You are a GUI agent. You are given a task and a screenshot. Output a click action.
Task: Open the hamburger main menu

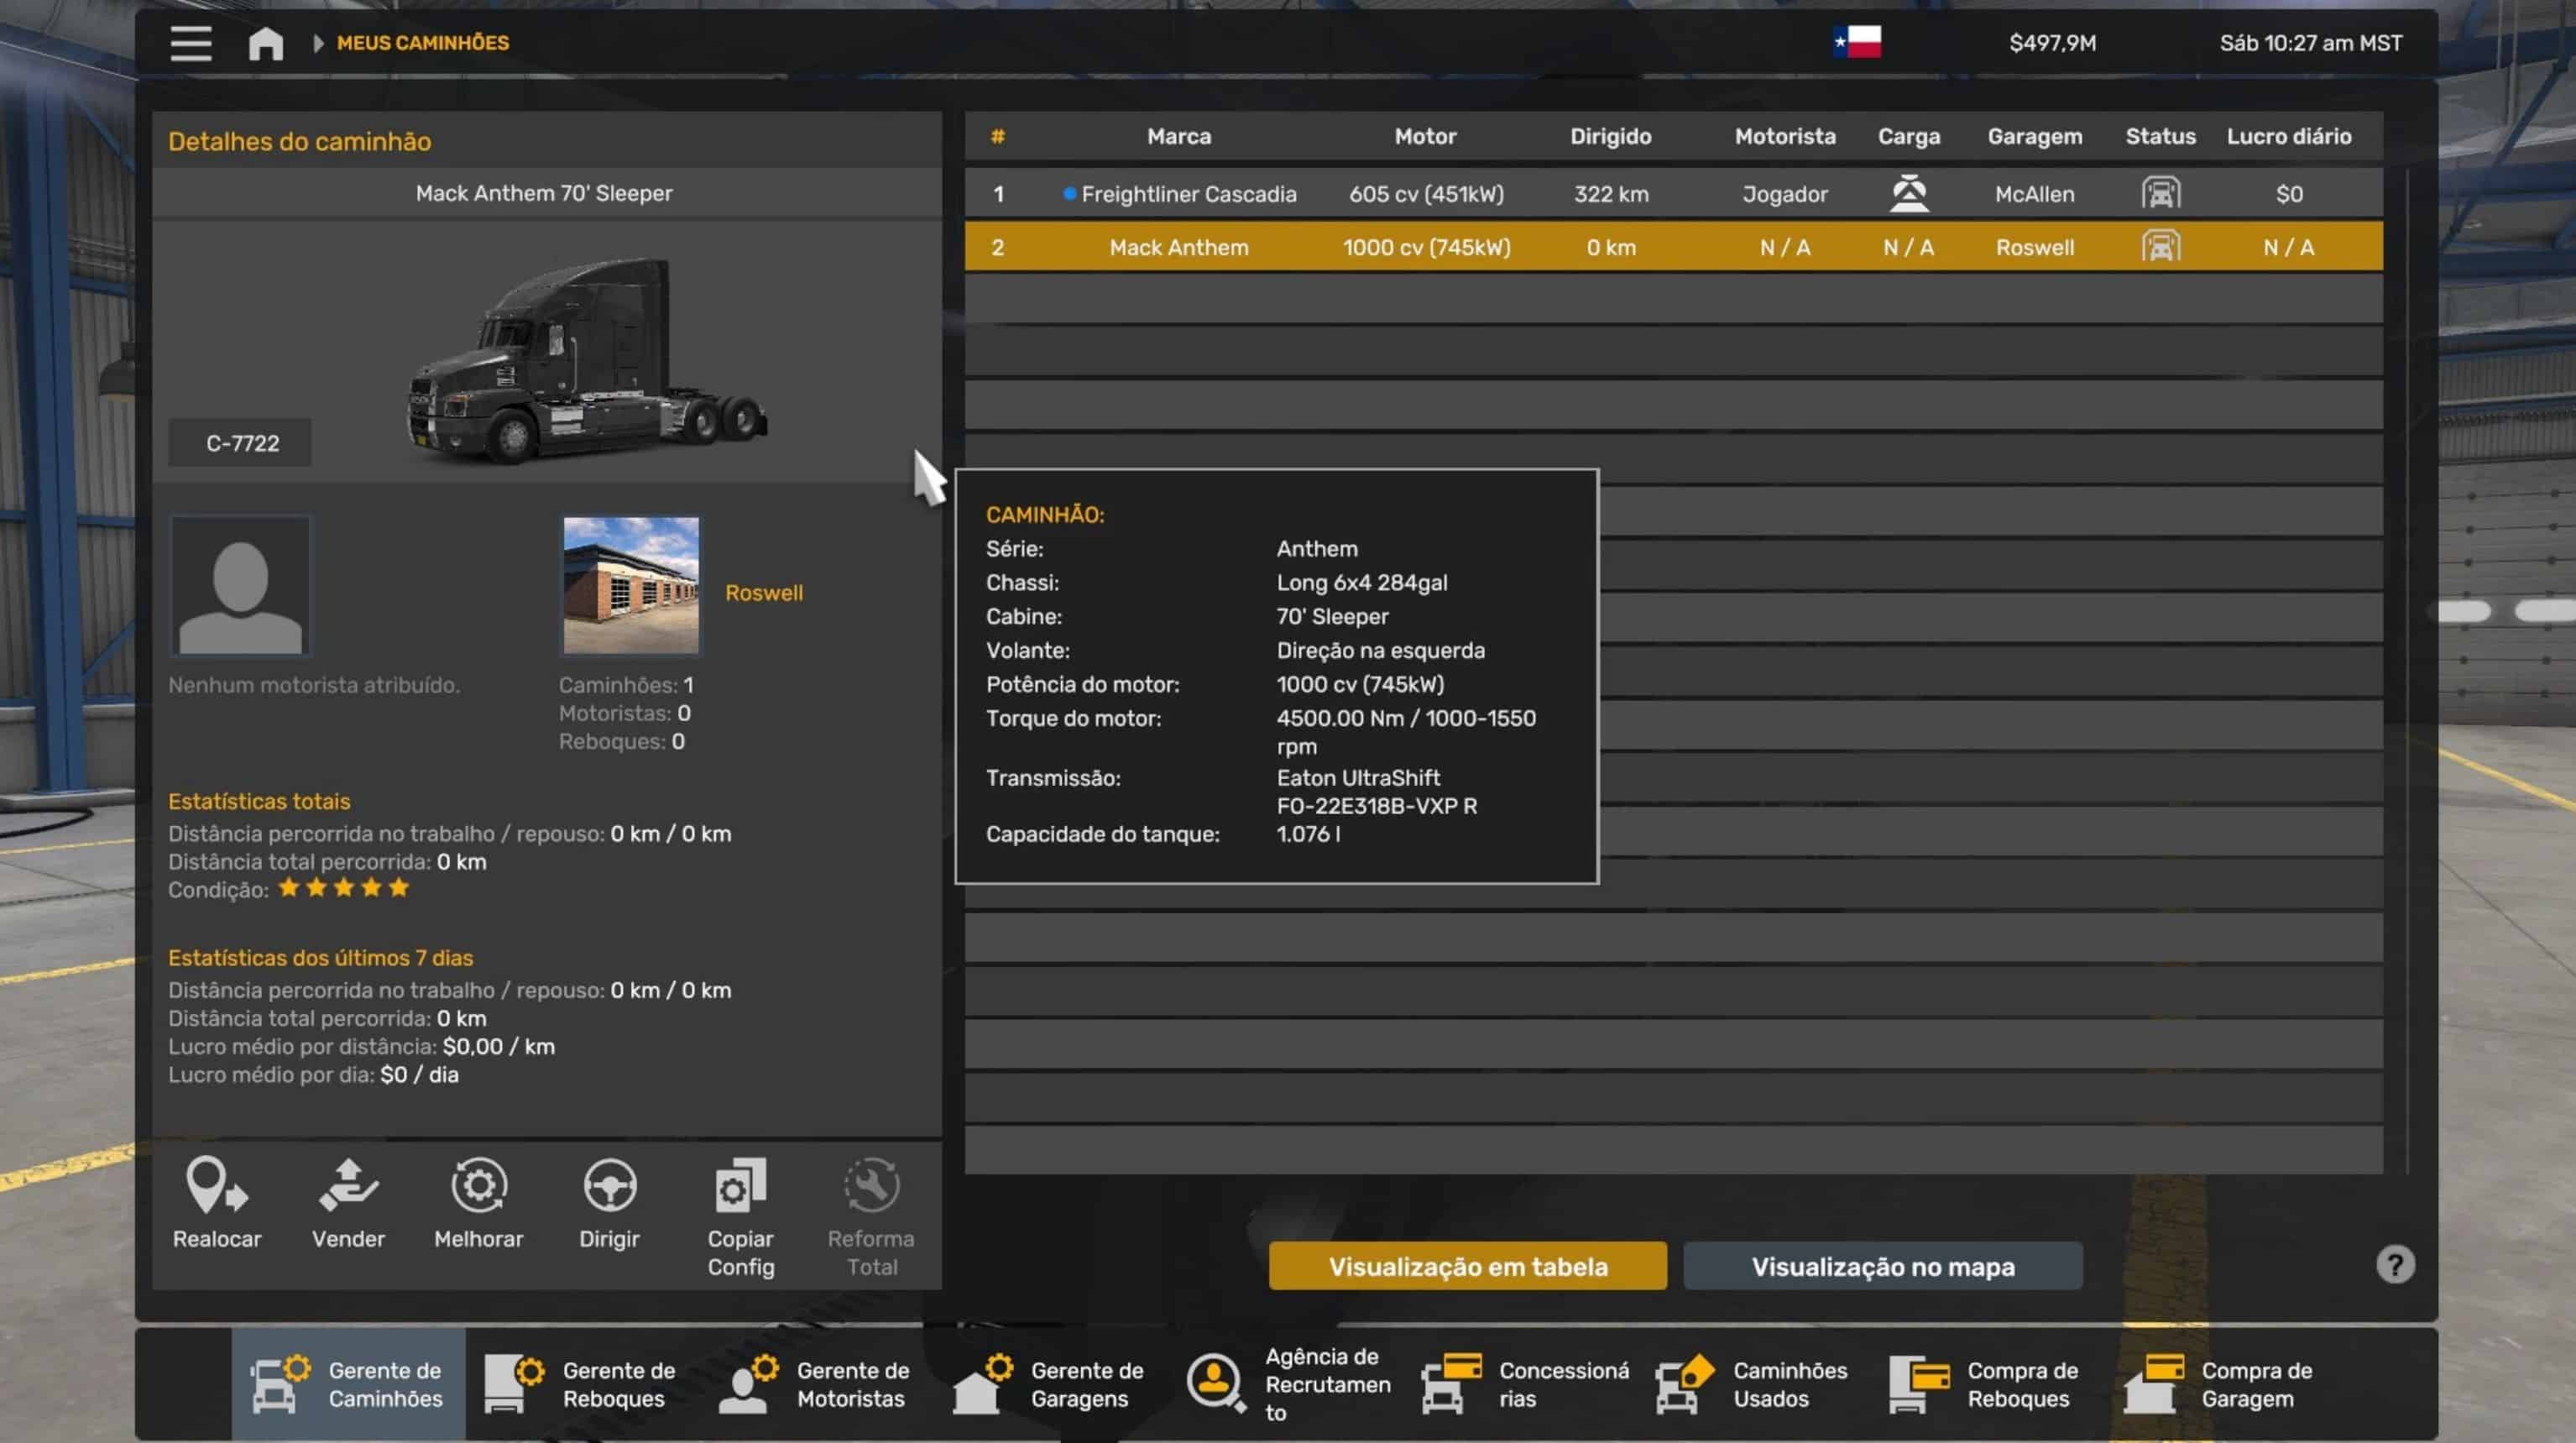point(190,43)
